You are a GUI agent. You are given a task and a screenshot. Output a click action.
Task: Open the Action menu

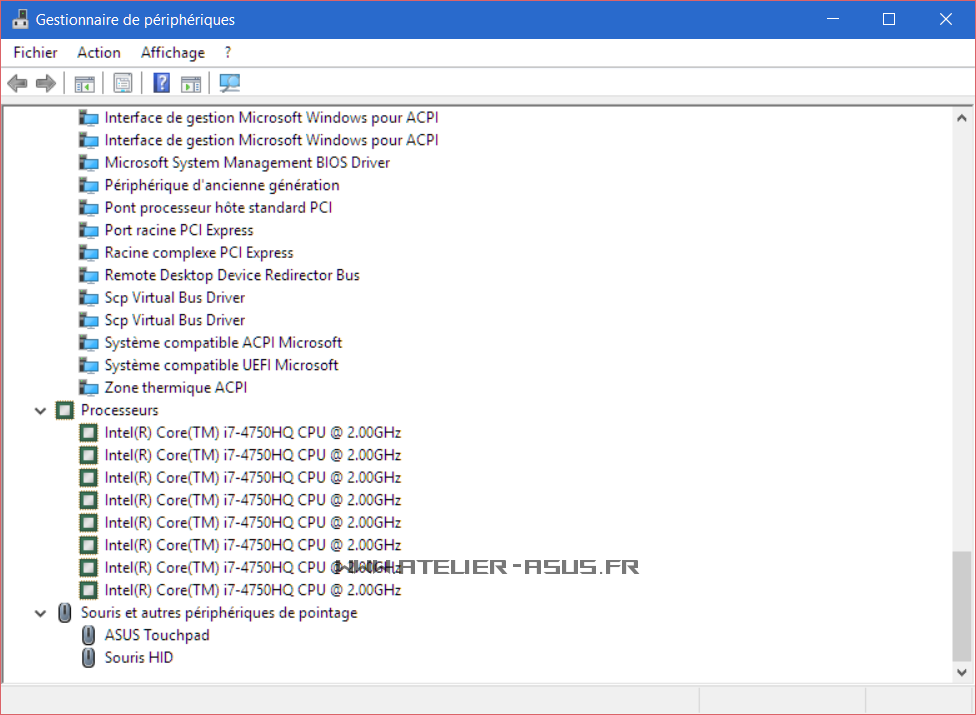click(x=99, y=52)
